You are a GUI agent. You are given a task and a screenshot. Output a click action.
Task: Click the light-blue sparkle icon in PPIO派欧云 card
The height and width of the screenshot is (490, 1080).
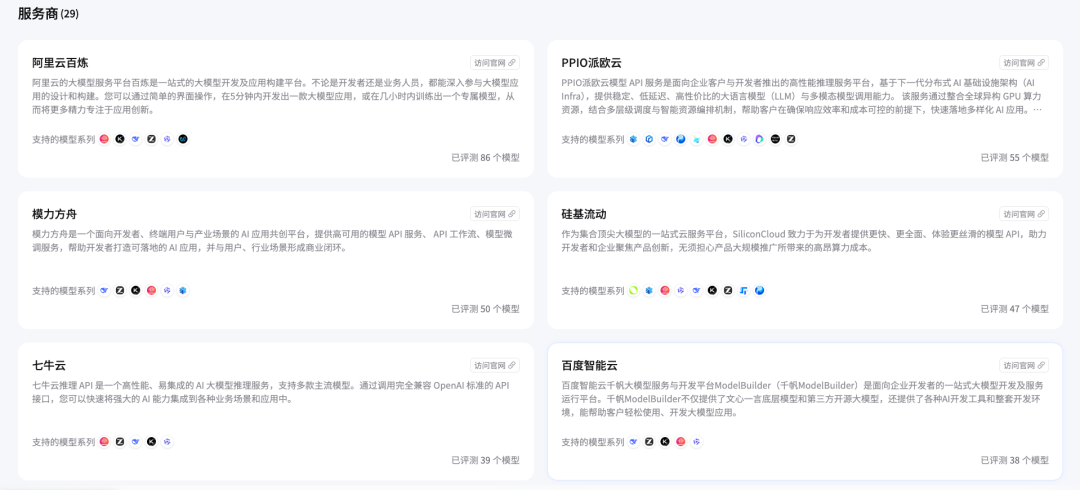[696, 139]
